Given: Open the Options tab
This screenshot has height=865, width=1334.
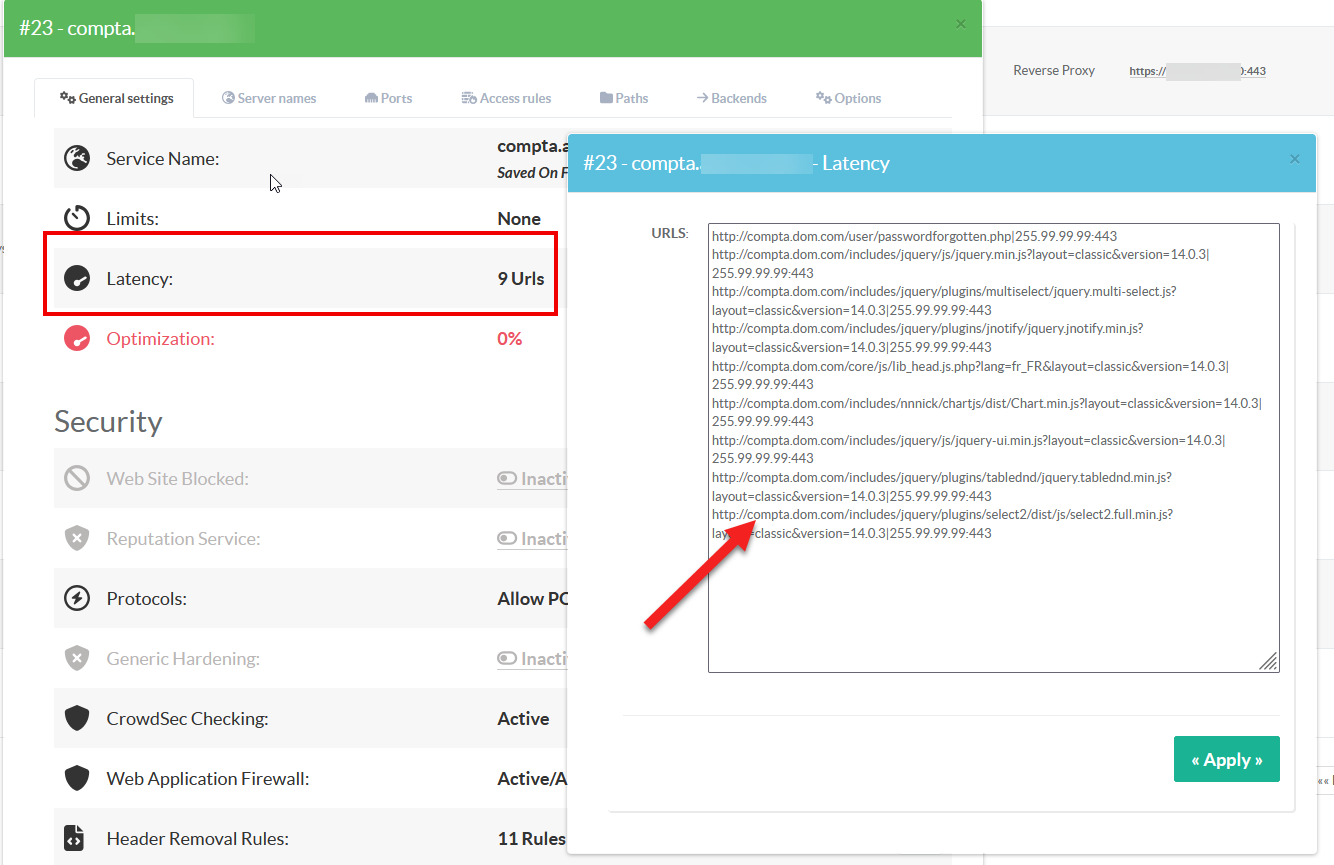Looking at the screenshot, I should pyautogui.click(x=848, y=98).
